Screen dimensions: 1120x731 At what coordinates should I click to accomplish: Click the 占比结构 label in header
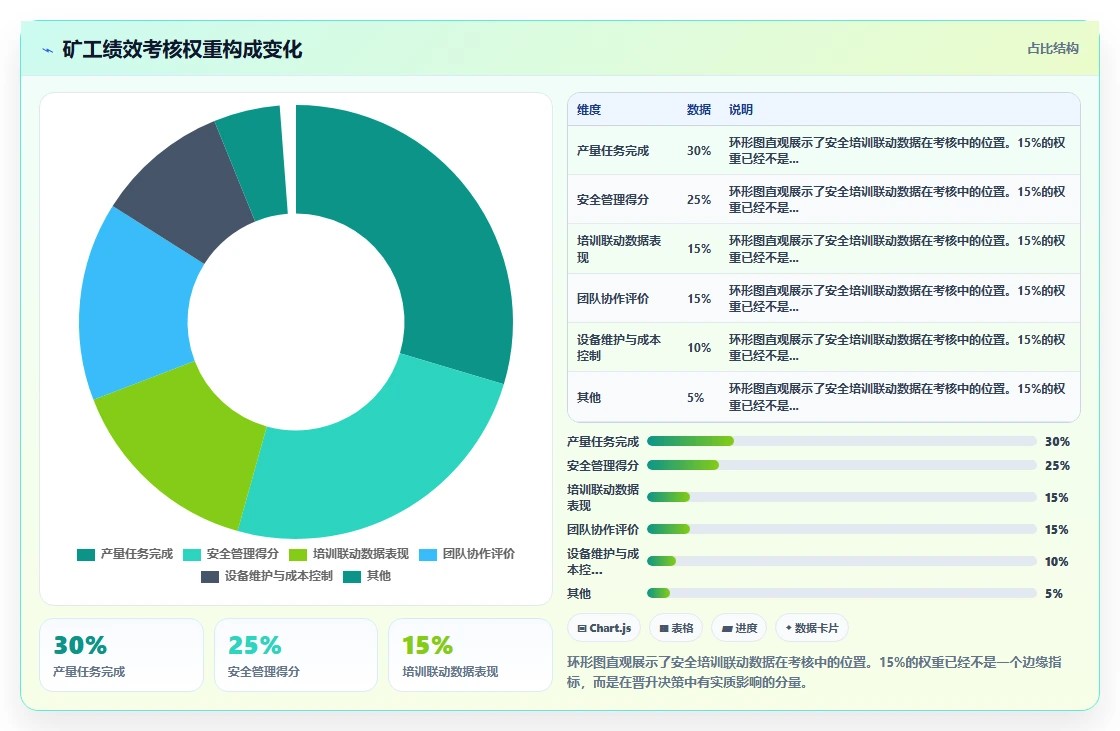tap(1052, 49)
